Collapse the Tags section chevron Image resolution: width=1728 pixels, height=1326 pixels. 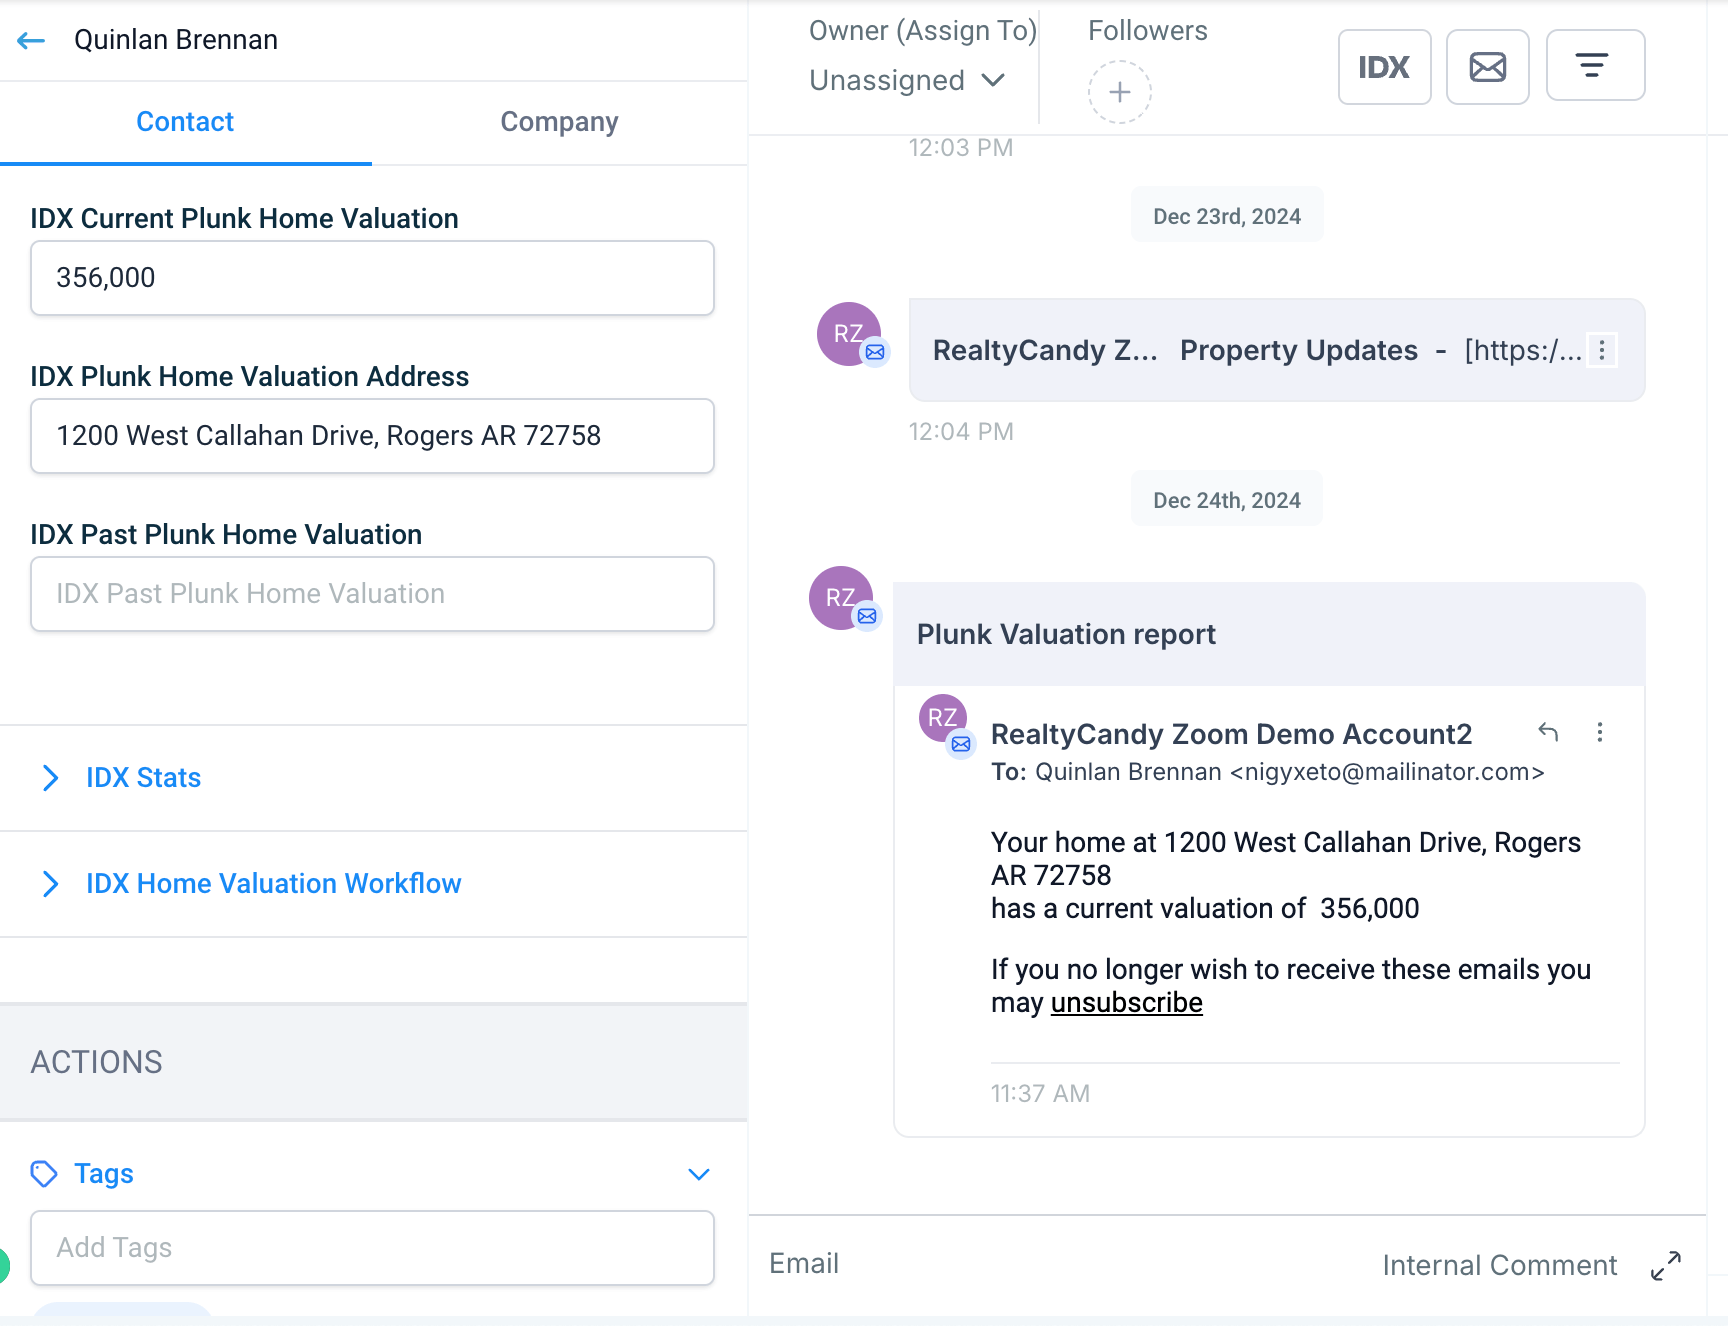pyautogui.click(x=699, y=1174)
